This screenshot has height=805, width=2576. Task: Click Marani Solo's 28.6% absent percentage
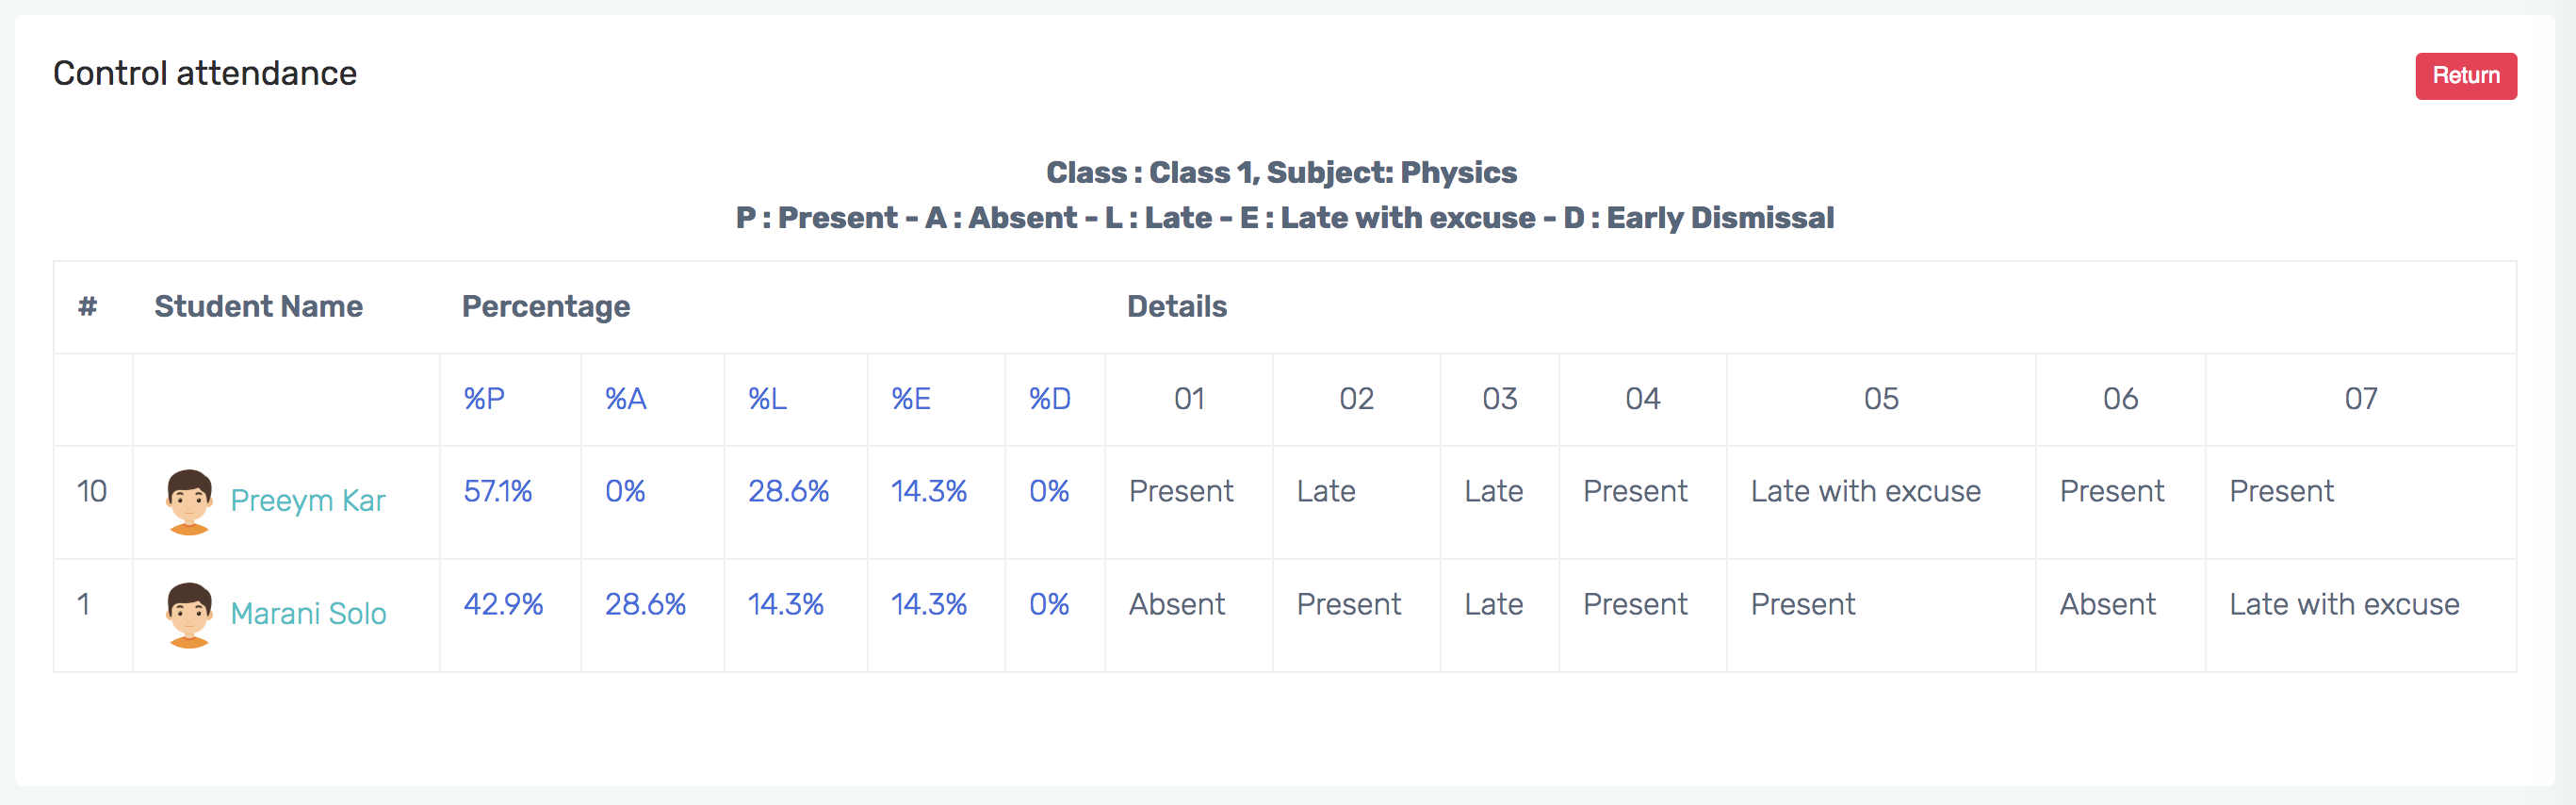(x=645, y=604)
